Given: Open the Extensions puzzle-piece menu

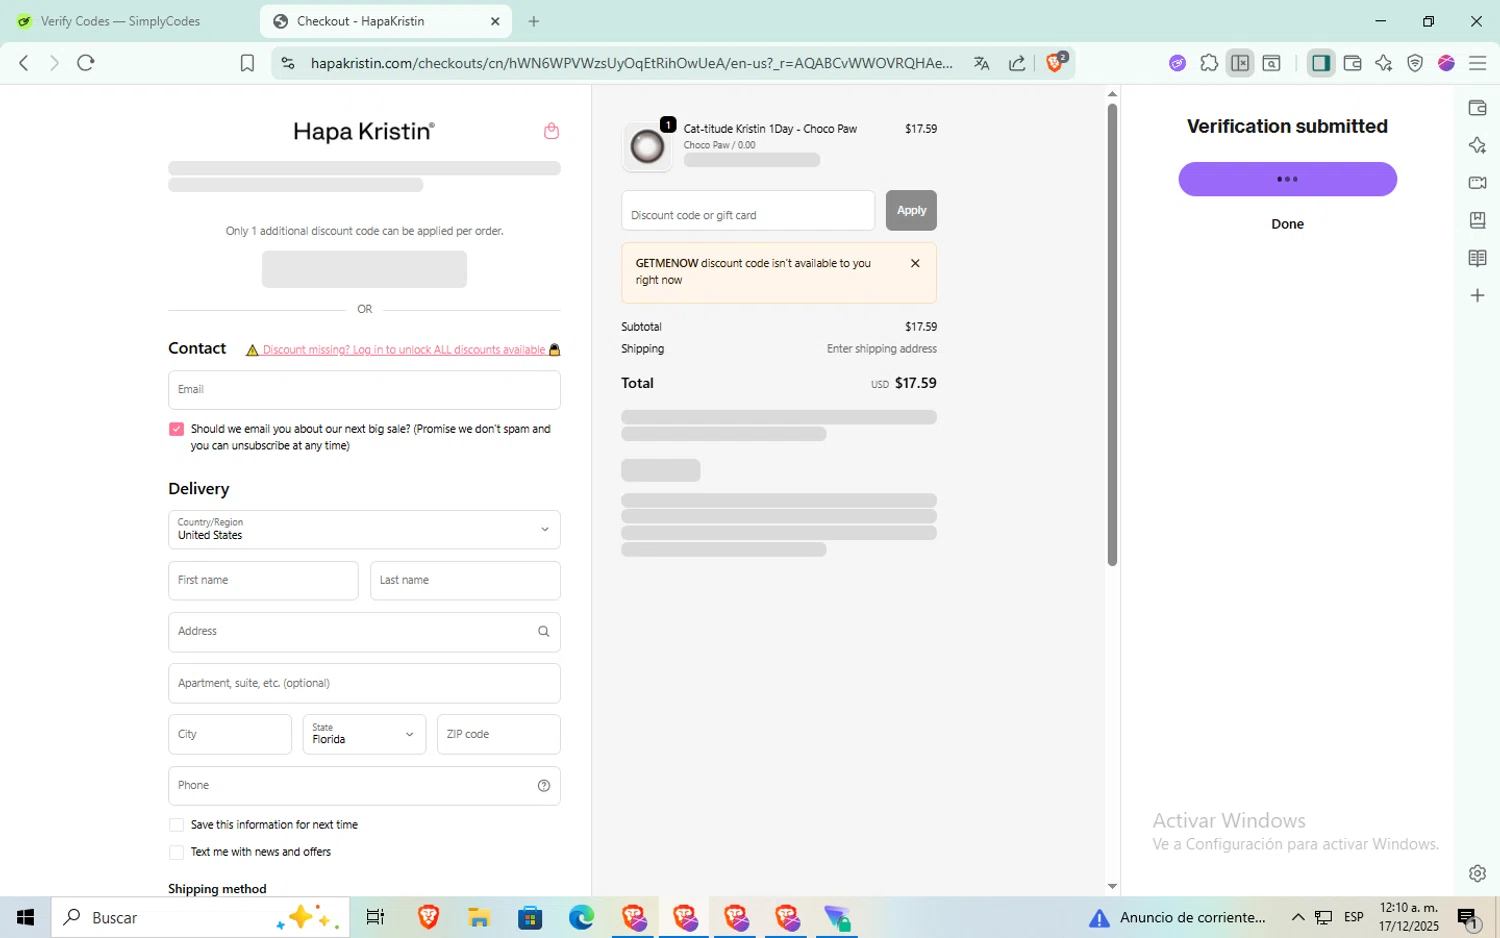Looking at the screenshot, I should [x=1209, y=63].
